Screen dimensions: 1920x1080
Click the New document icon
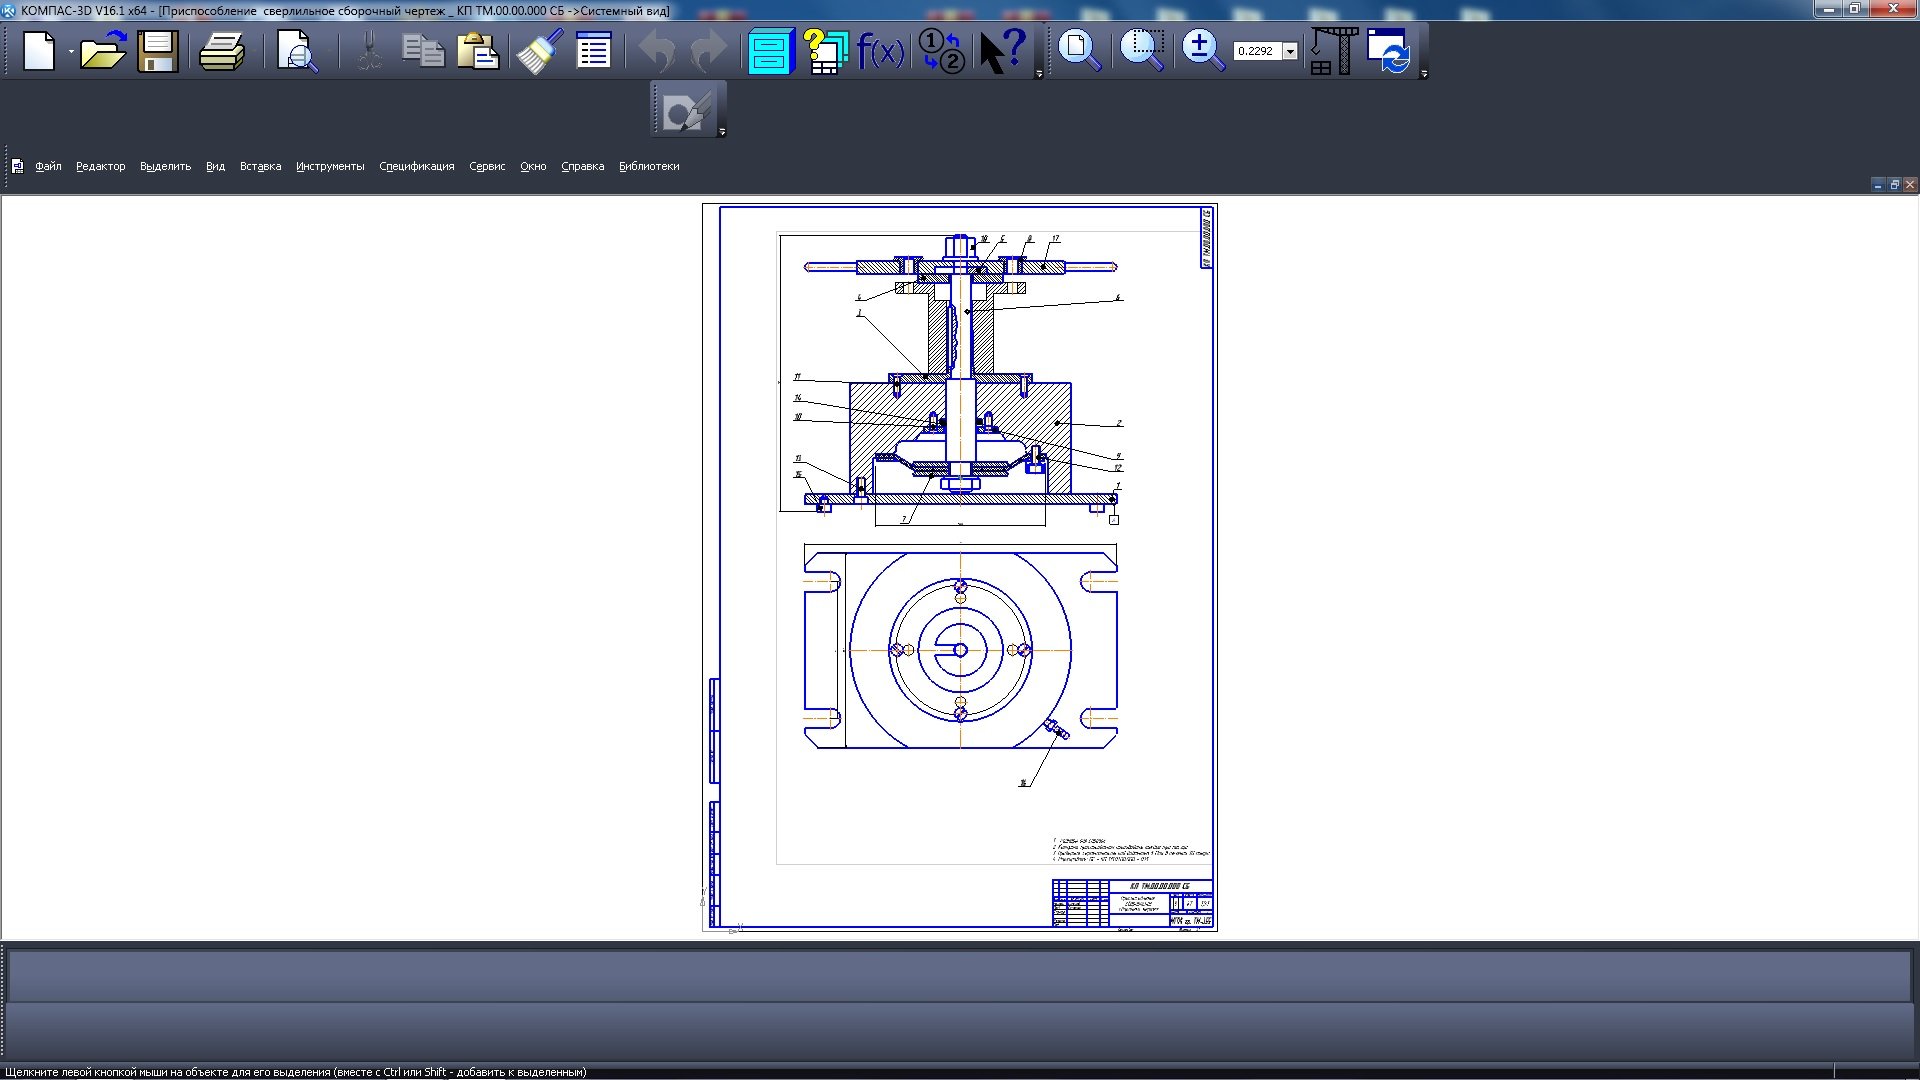tap(39, 51)
